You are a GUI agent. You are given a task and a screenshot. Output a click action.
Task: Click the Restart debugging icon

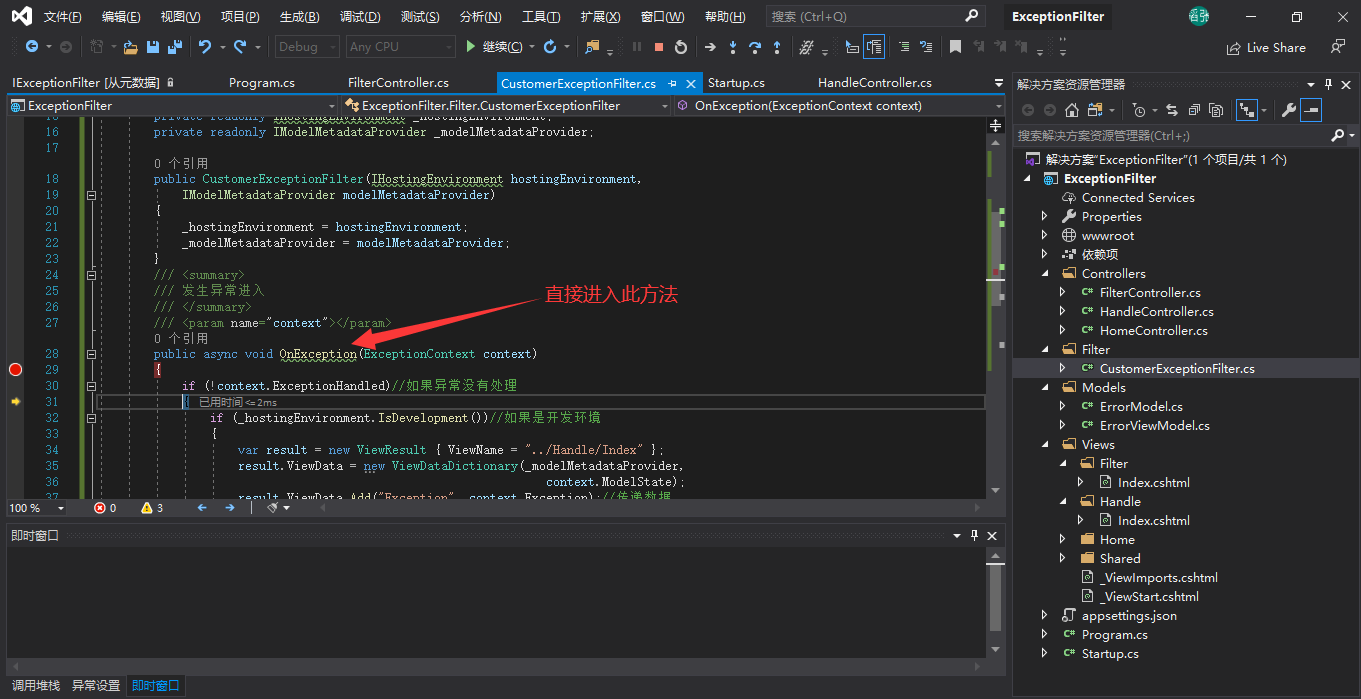click(x=681, y=47)
